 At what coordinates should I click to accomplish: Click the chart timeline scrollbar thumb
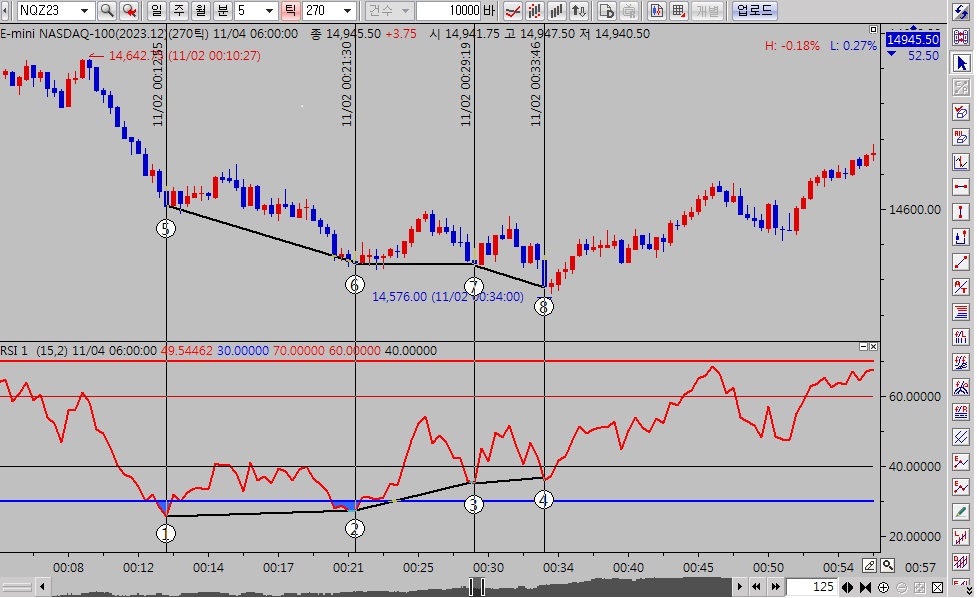(477, 586)
